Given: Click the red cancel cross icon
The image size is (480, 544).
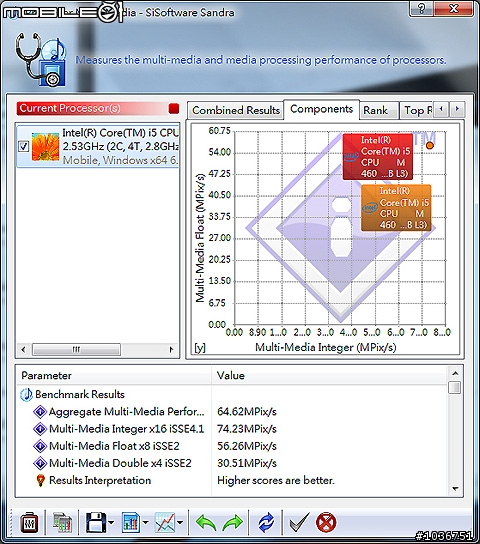Looking at the screenshot, I should coord(326,522).
